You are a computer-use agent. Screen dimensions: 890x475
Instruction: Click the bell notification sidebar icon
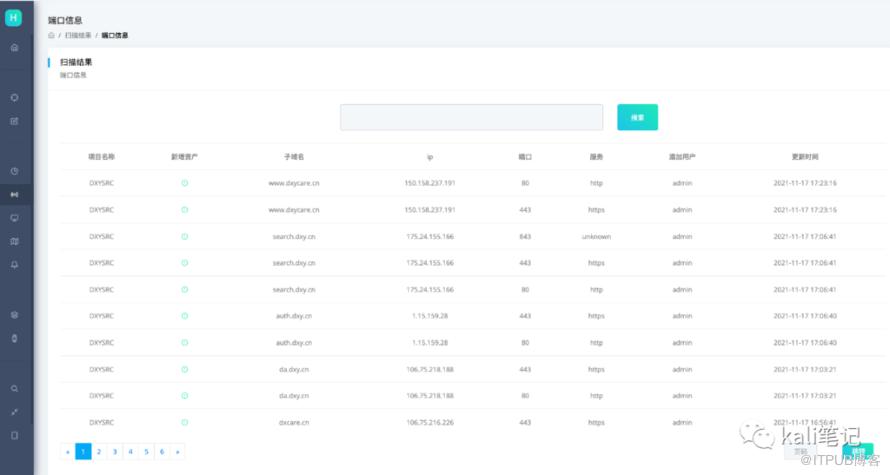(14, 265)
